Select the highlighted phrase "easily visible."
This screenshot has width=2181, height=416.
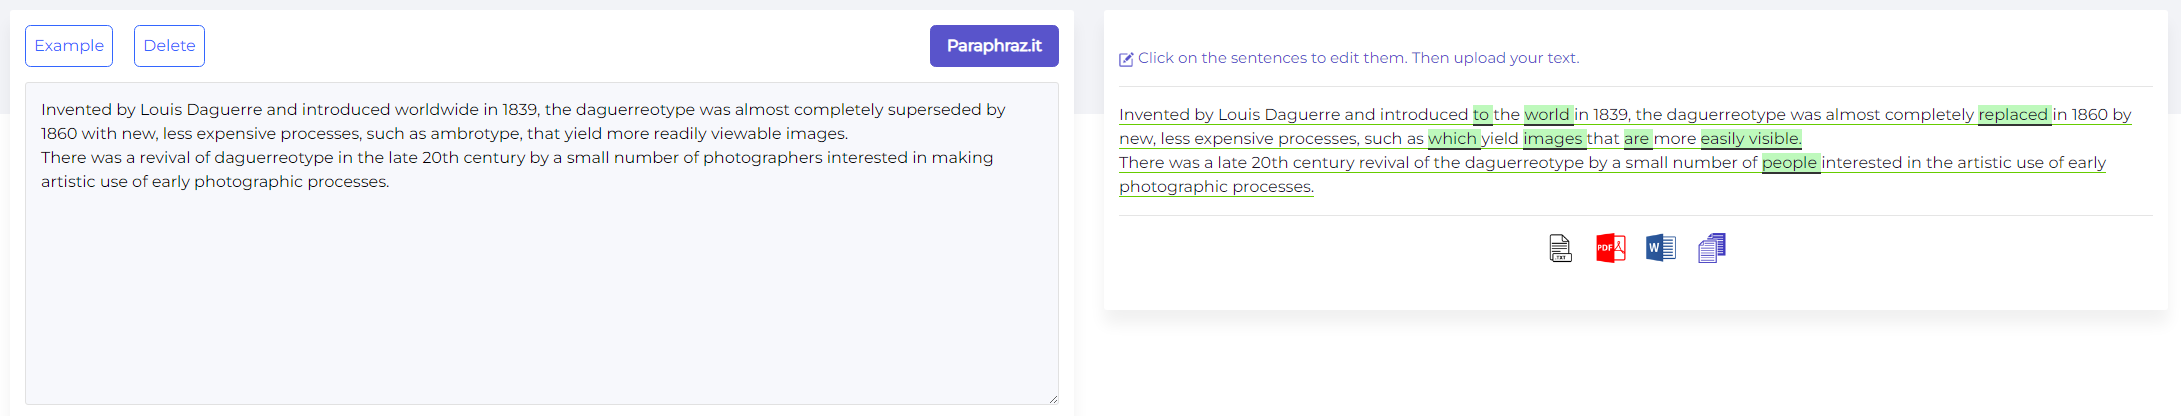1750,139
